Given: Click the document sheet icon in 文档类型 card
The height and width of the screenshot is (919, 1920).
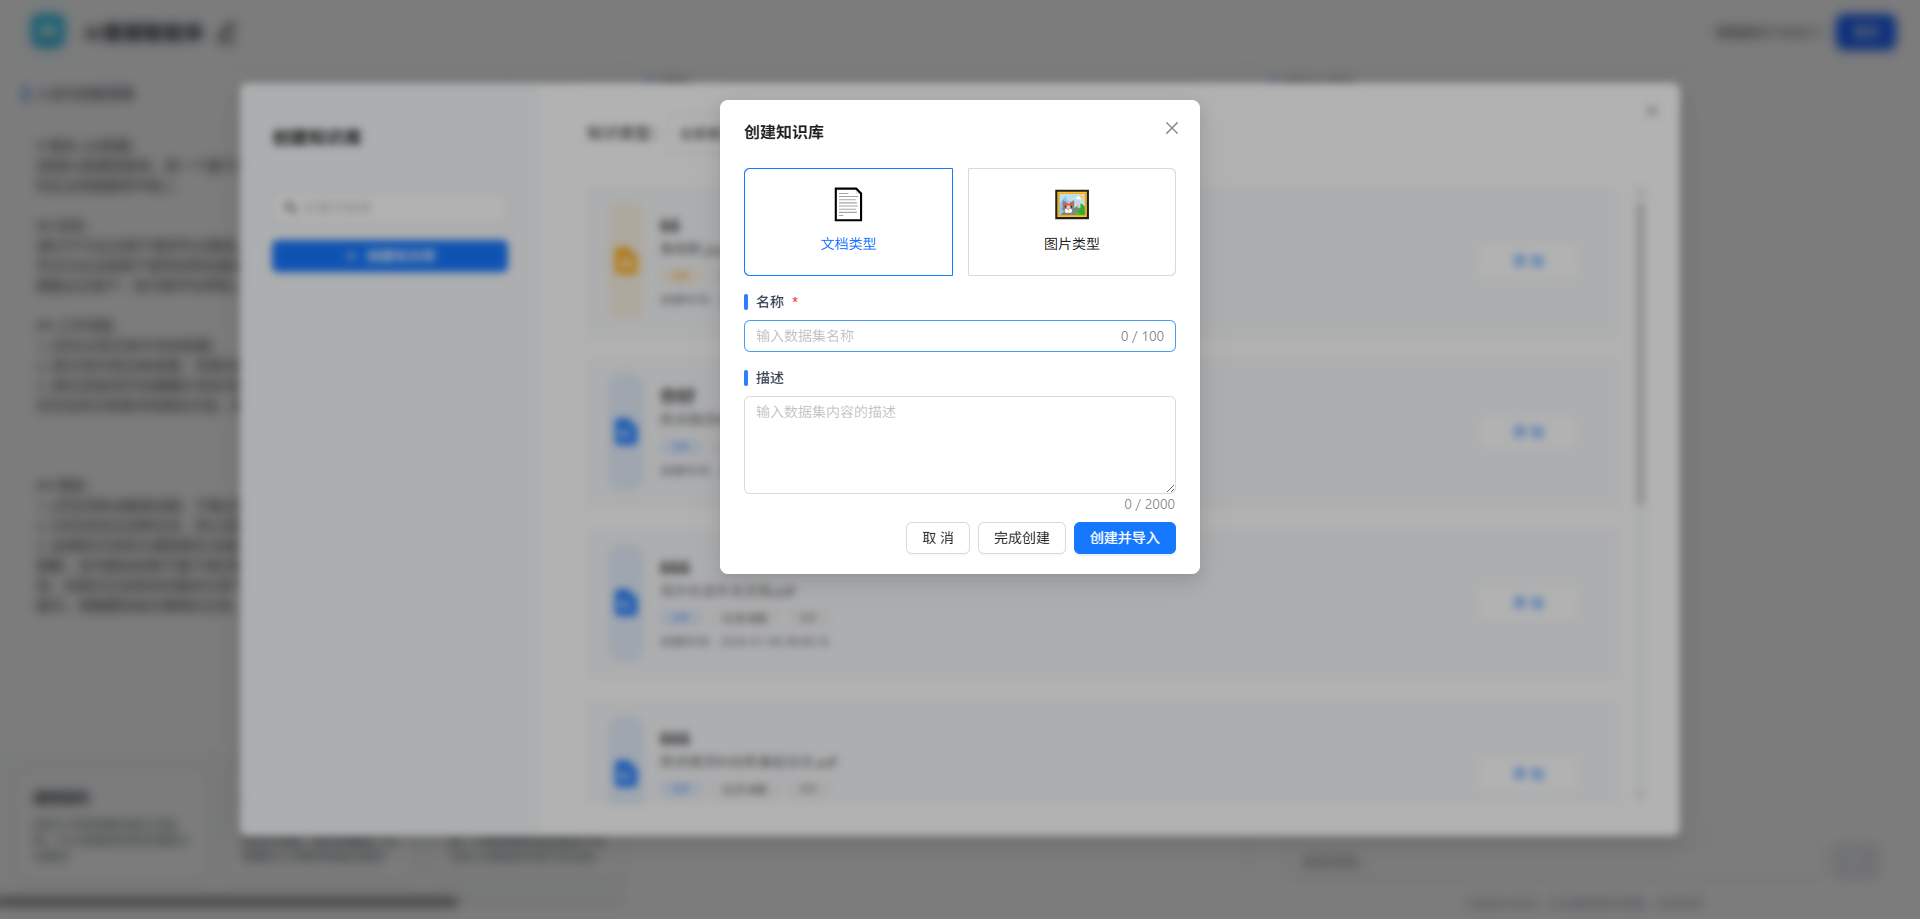Looking at the screenshot, I should point(848,204).
